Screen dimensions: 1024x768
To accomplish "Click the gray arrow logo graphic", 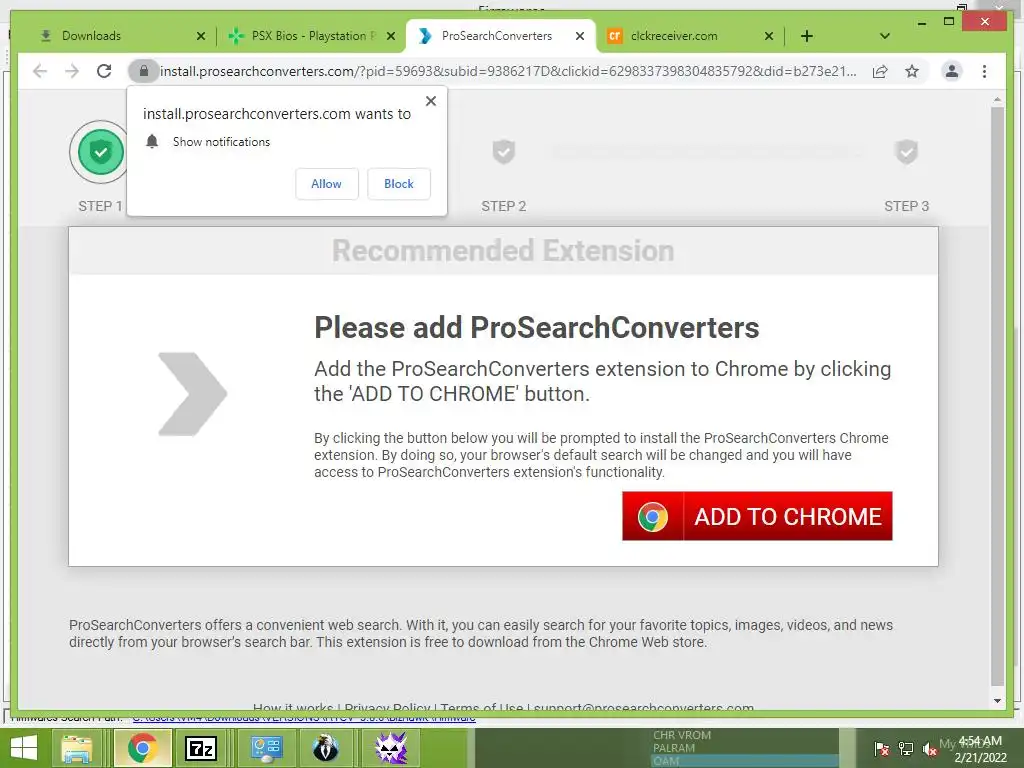I will 193,394.
